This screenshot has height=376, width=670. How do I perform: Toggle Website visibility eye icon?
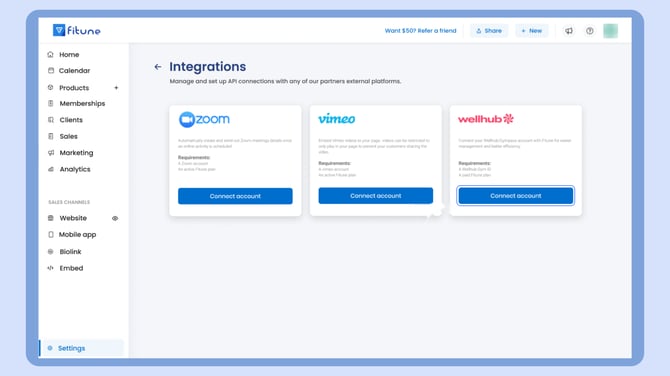pos(115,218)
